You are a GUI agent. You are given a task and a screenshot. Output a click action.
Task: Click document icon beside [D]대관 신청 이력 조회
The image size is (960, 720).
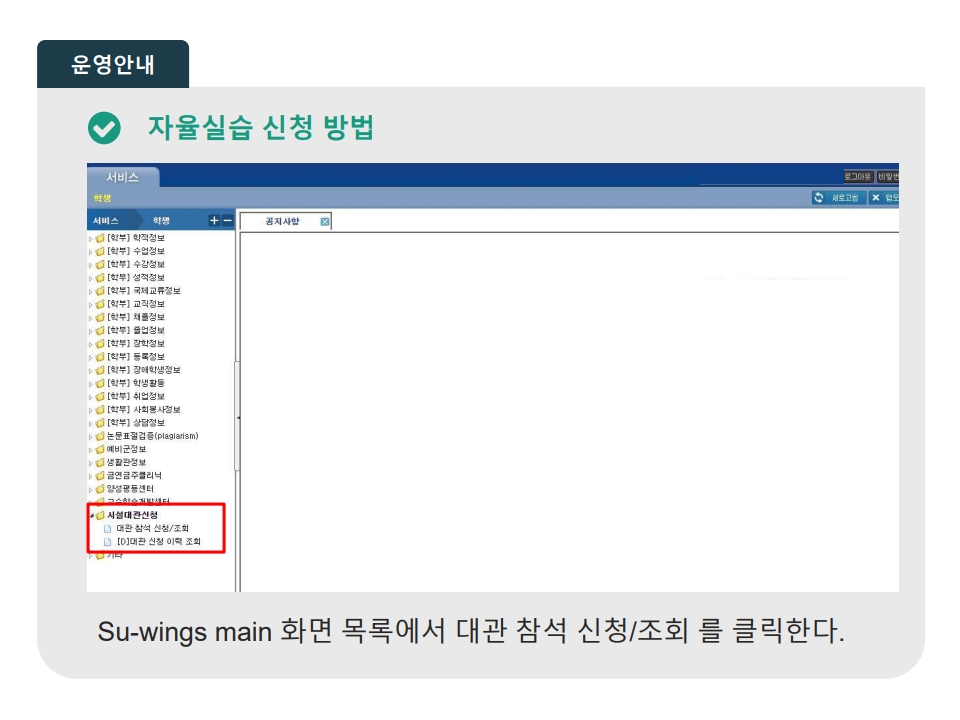[x=108, y=541]
